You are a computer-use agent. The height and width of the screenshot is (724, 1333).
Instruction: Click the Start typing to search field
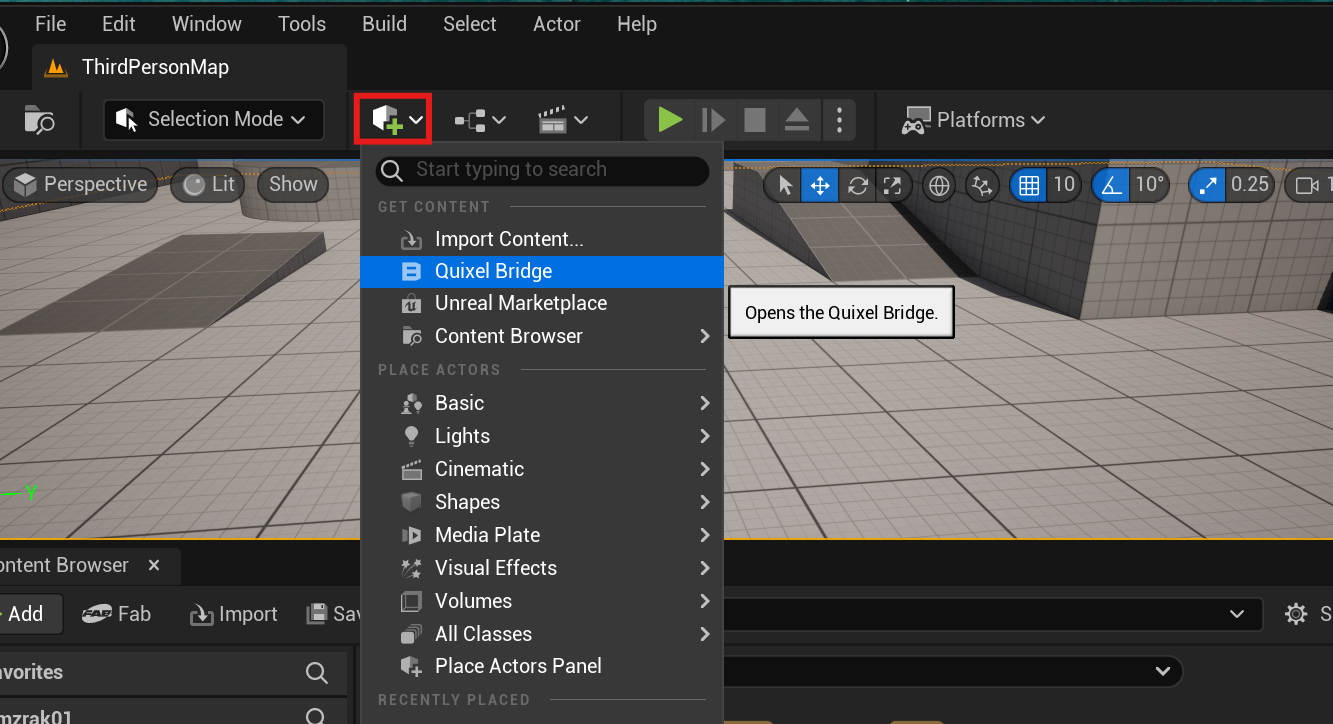click(543, 170)
